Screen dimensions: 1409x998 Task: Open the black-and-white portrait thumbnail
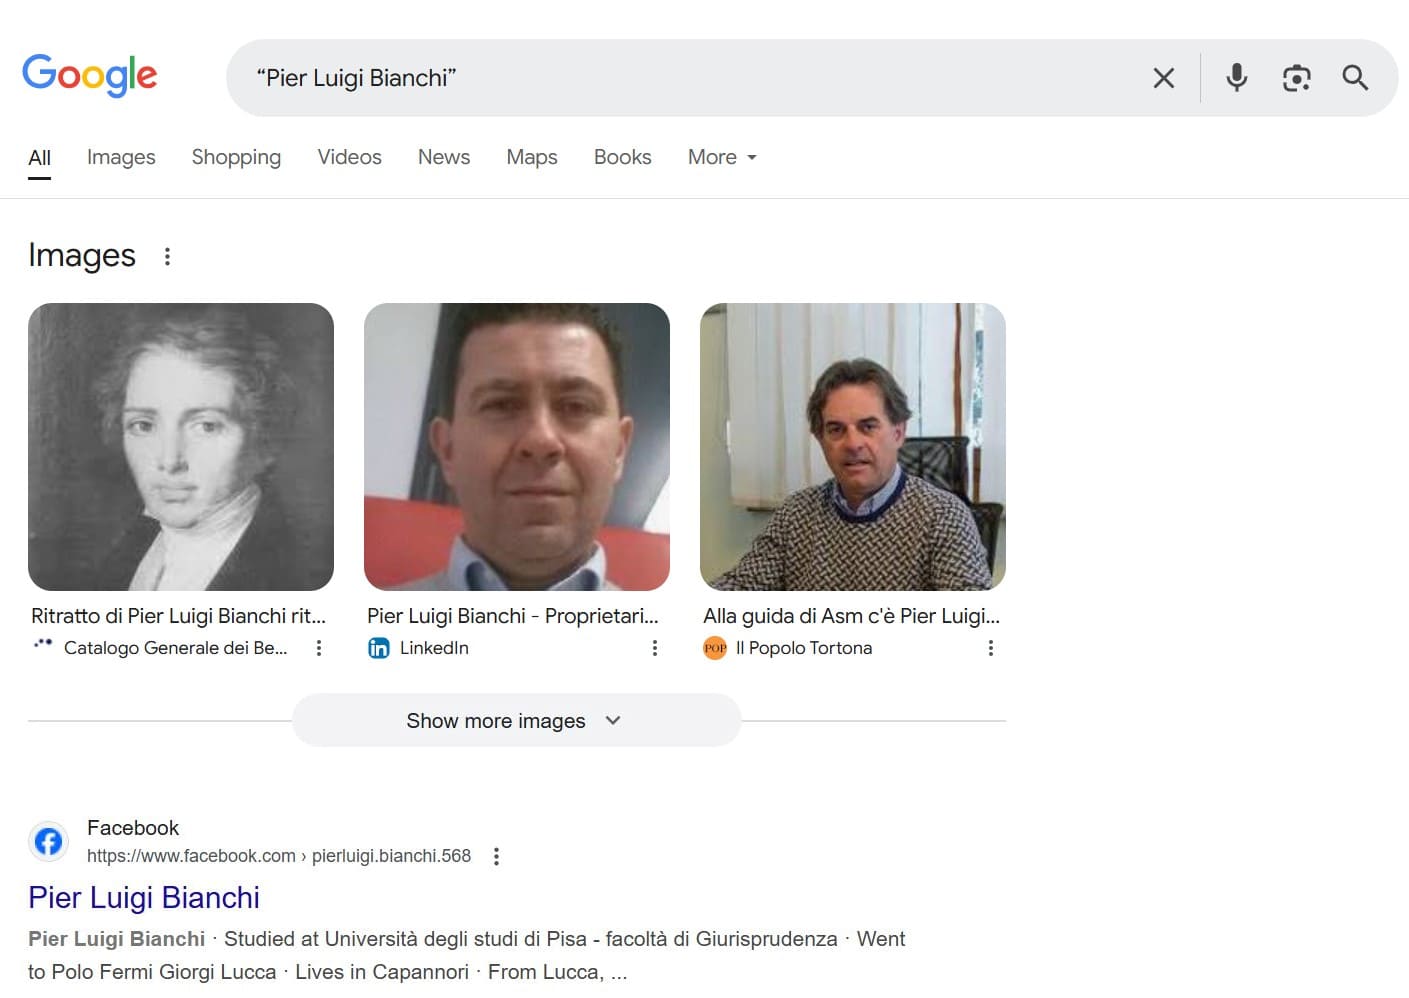(x=181, y=447)
